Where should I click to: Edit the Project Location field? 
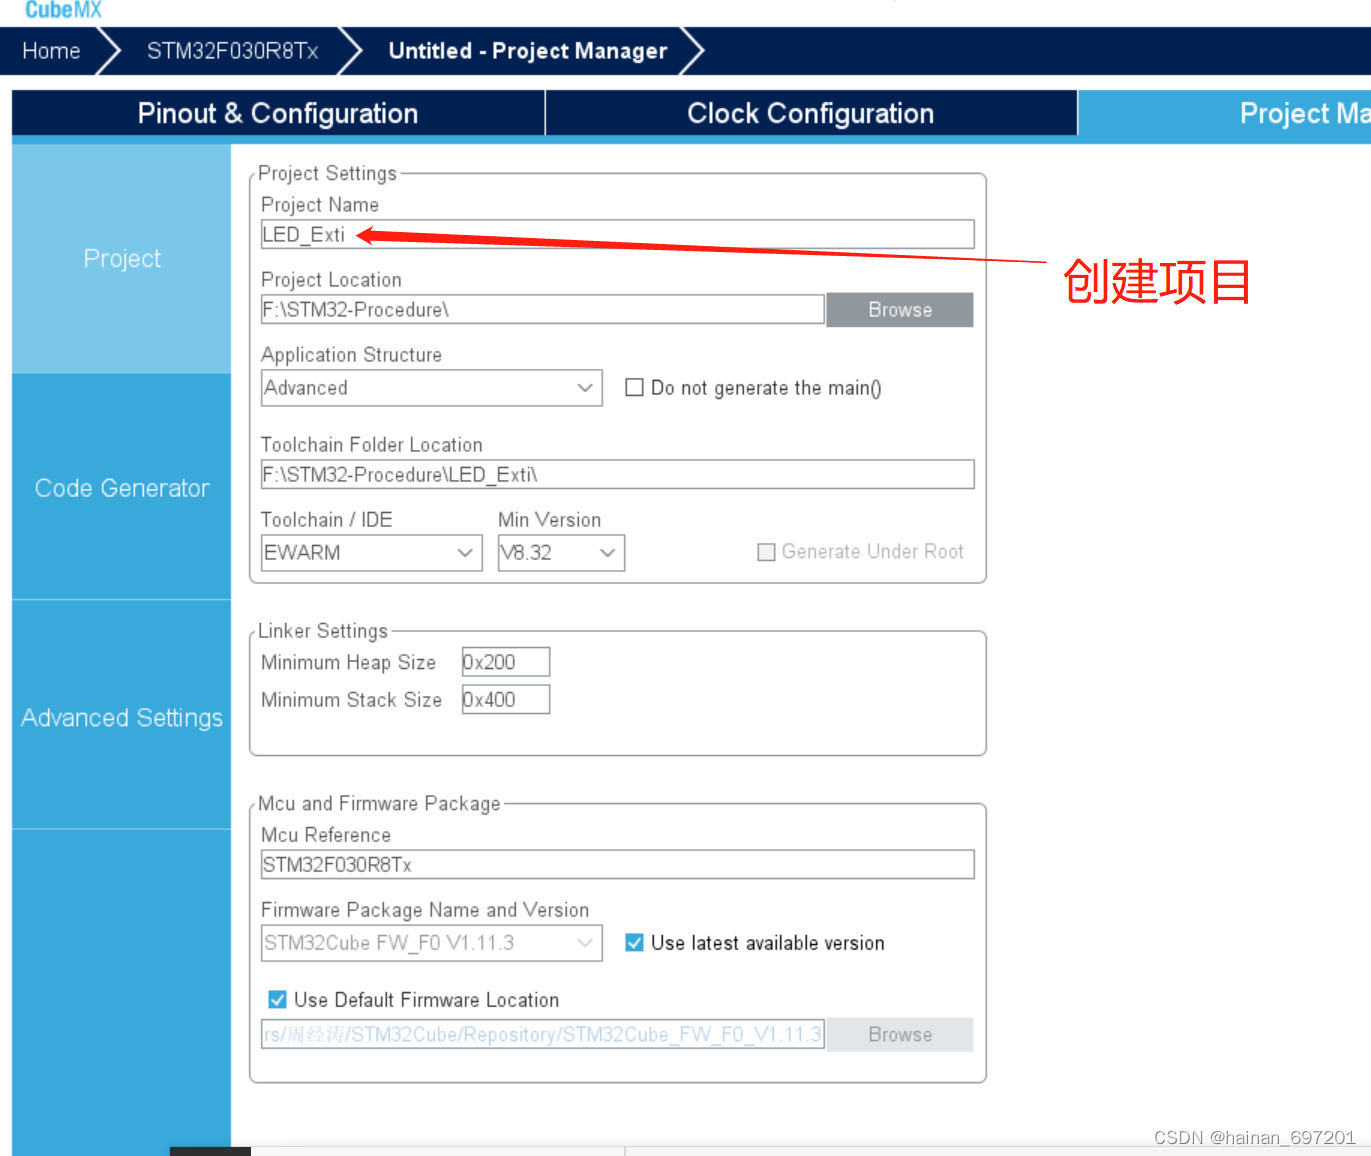pyautogui.click(x=543, y=309)
